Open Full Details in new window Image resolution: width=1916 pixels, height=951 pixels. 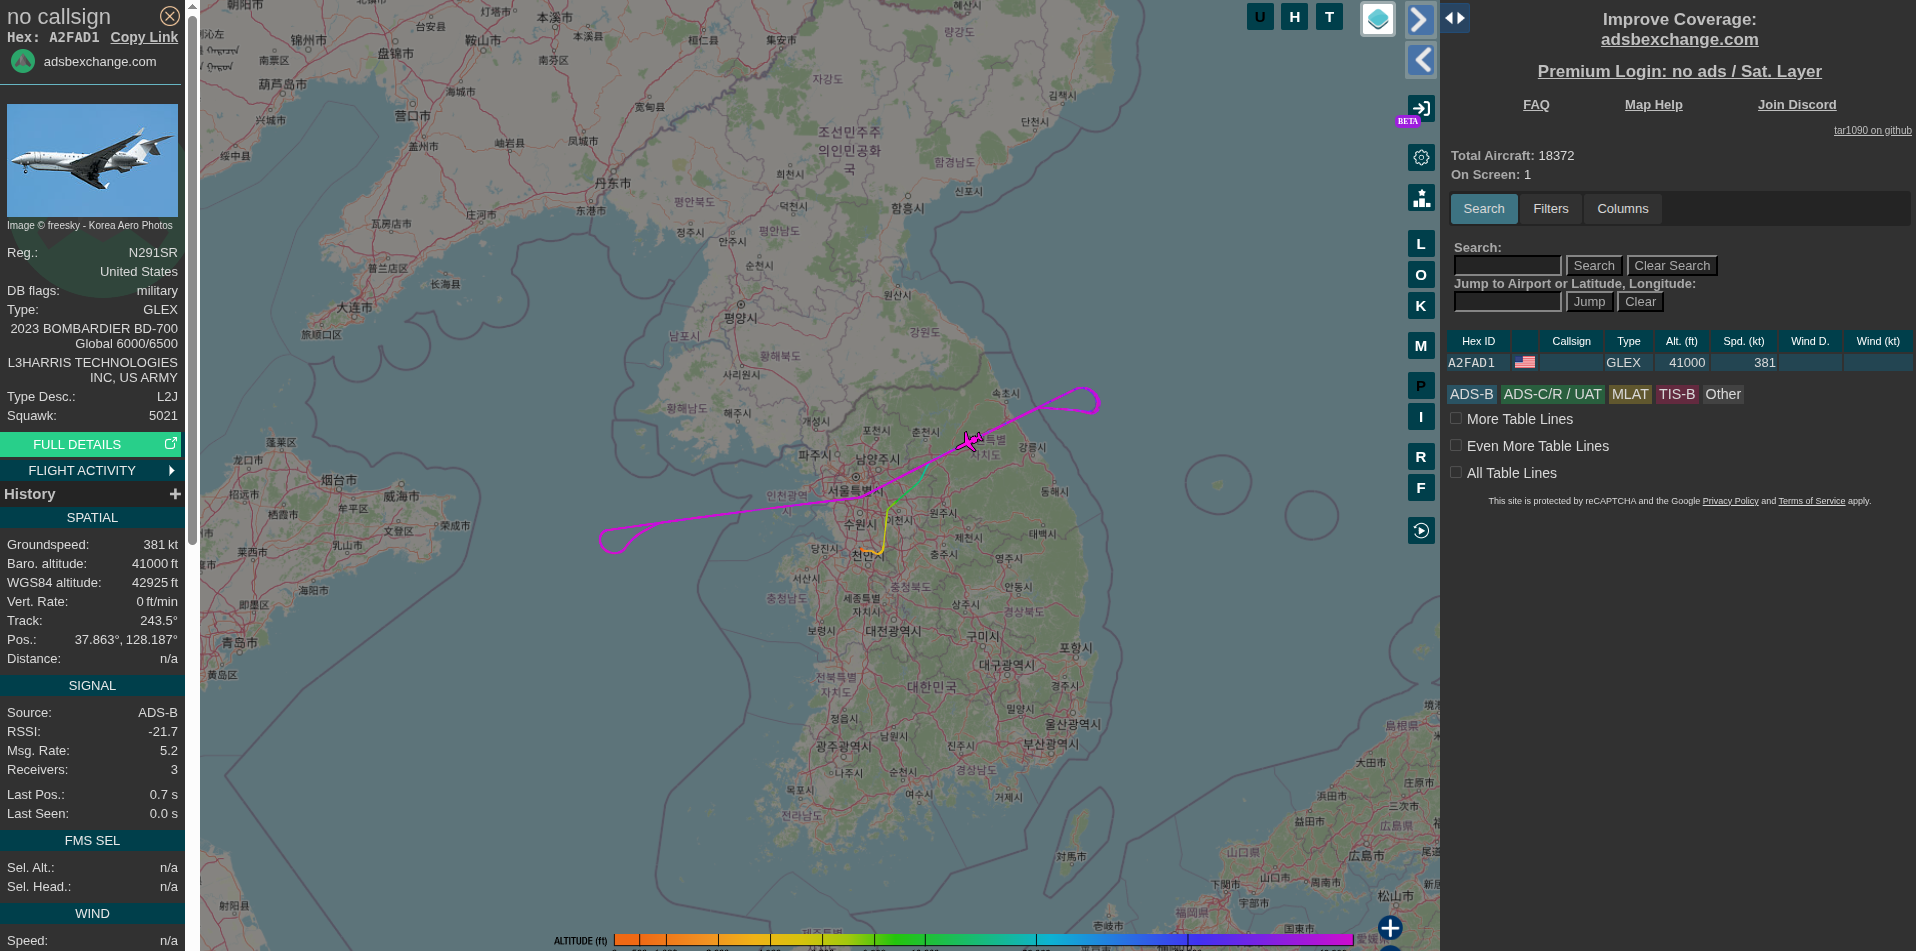pos(91,444)
